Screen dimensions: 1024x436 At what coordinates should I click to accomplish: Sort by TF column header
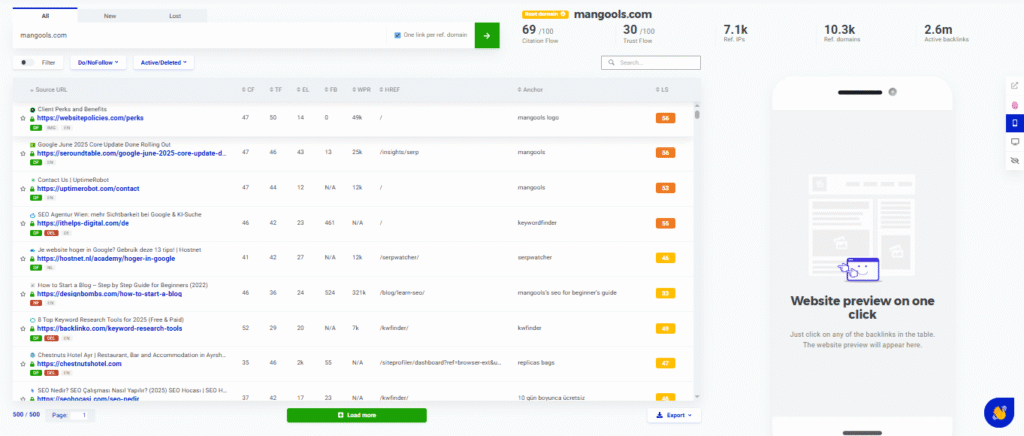[x=276, y=89]
